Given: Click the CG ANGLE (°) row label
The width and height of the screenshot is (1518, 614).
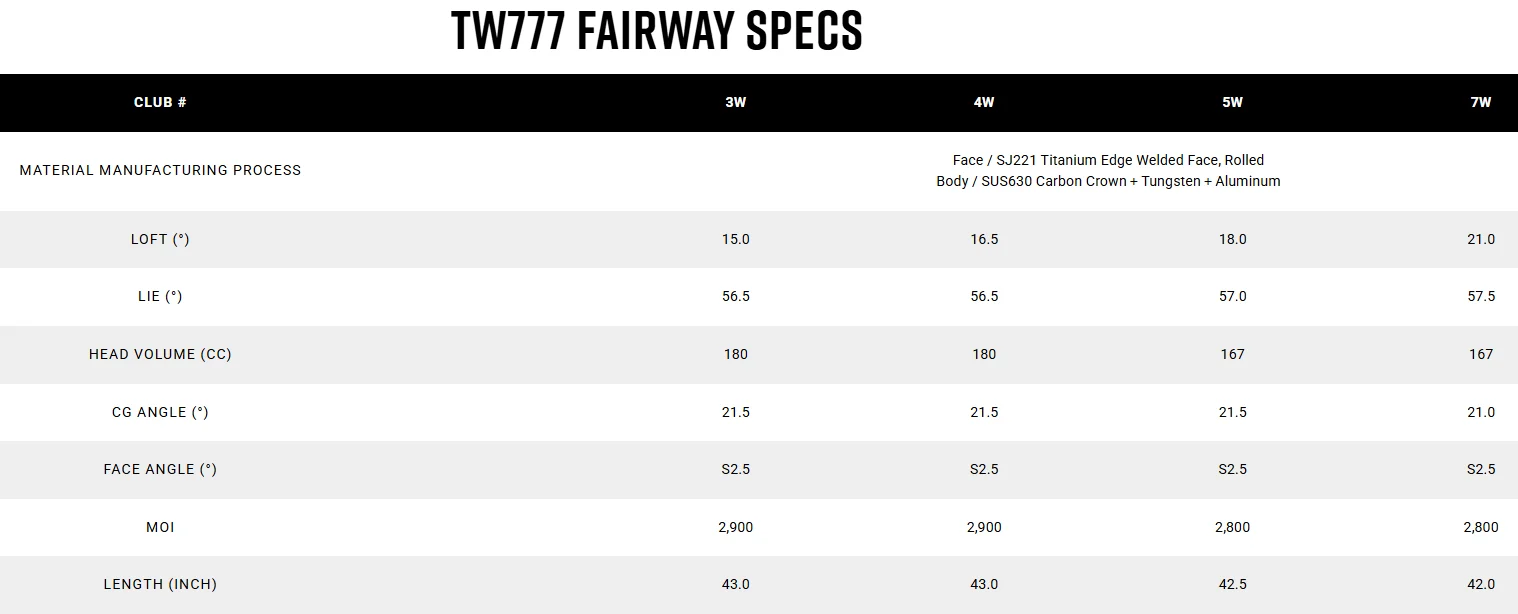Looking at the screenshot, I should pyautogui.click(x=160, y=412).
